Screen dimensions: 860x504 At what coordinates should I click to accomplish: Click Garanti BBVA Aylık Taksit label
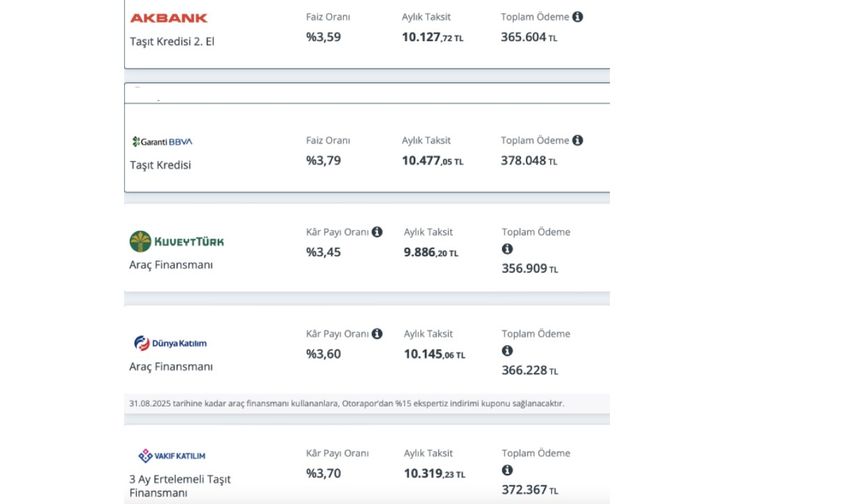pyautogui.click(x=426, y=140)
